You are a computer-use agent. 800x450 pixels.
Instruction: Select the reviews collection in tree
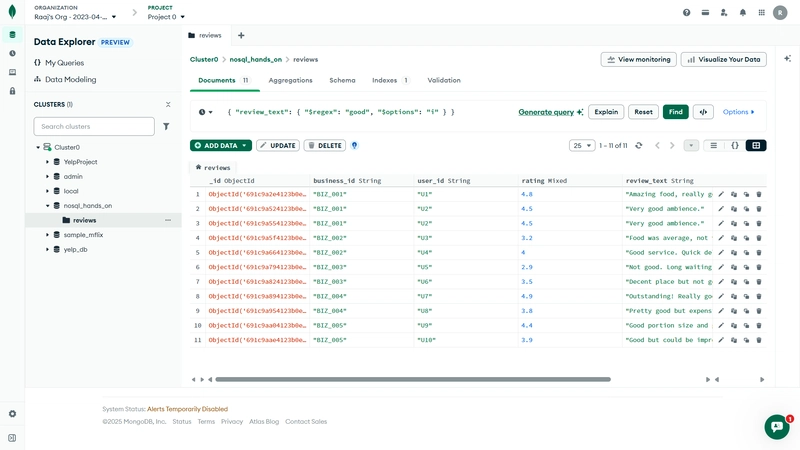point(103,220)
